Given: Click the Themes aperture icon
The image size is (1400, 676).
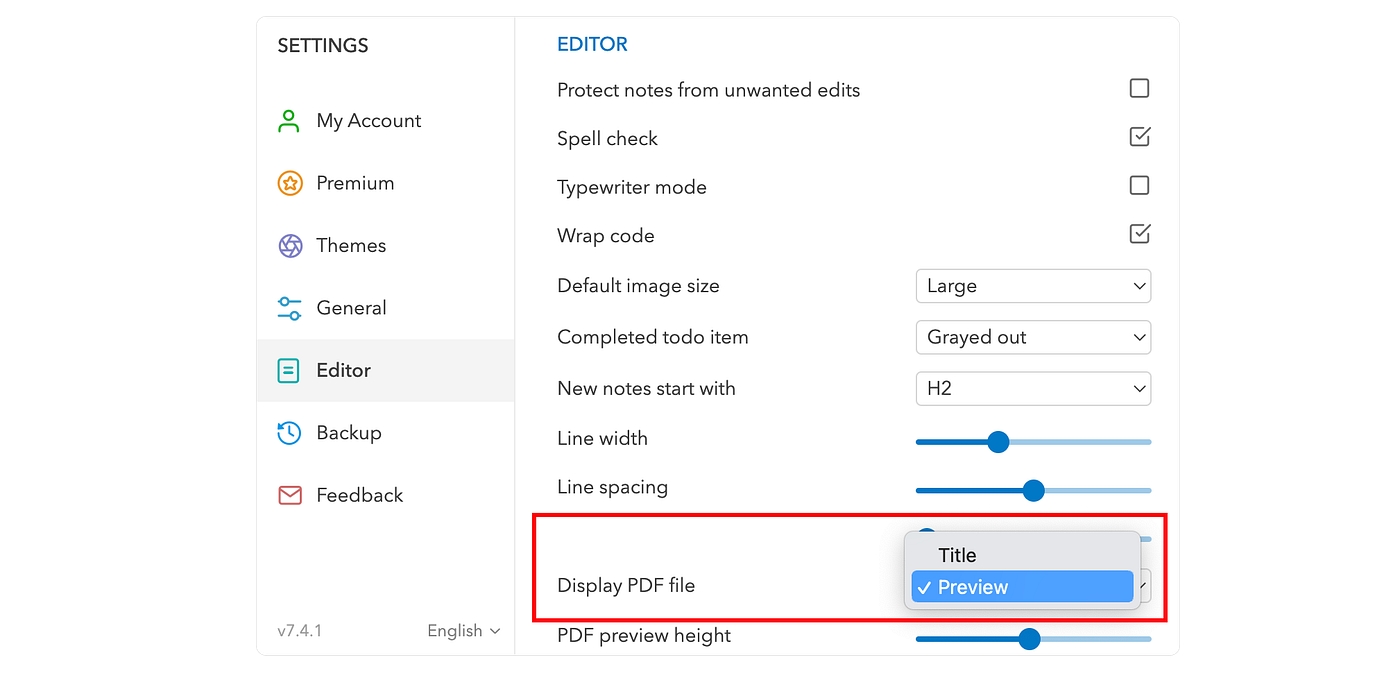Looking at the screenshot, I should [289, 246].
